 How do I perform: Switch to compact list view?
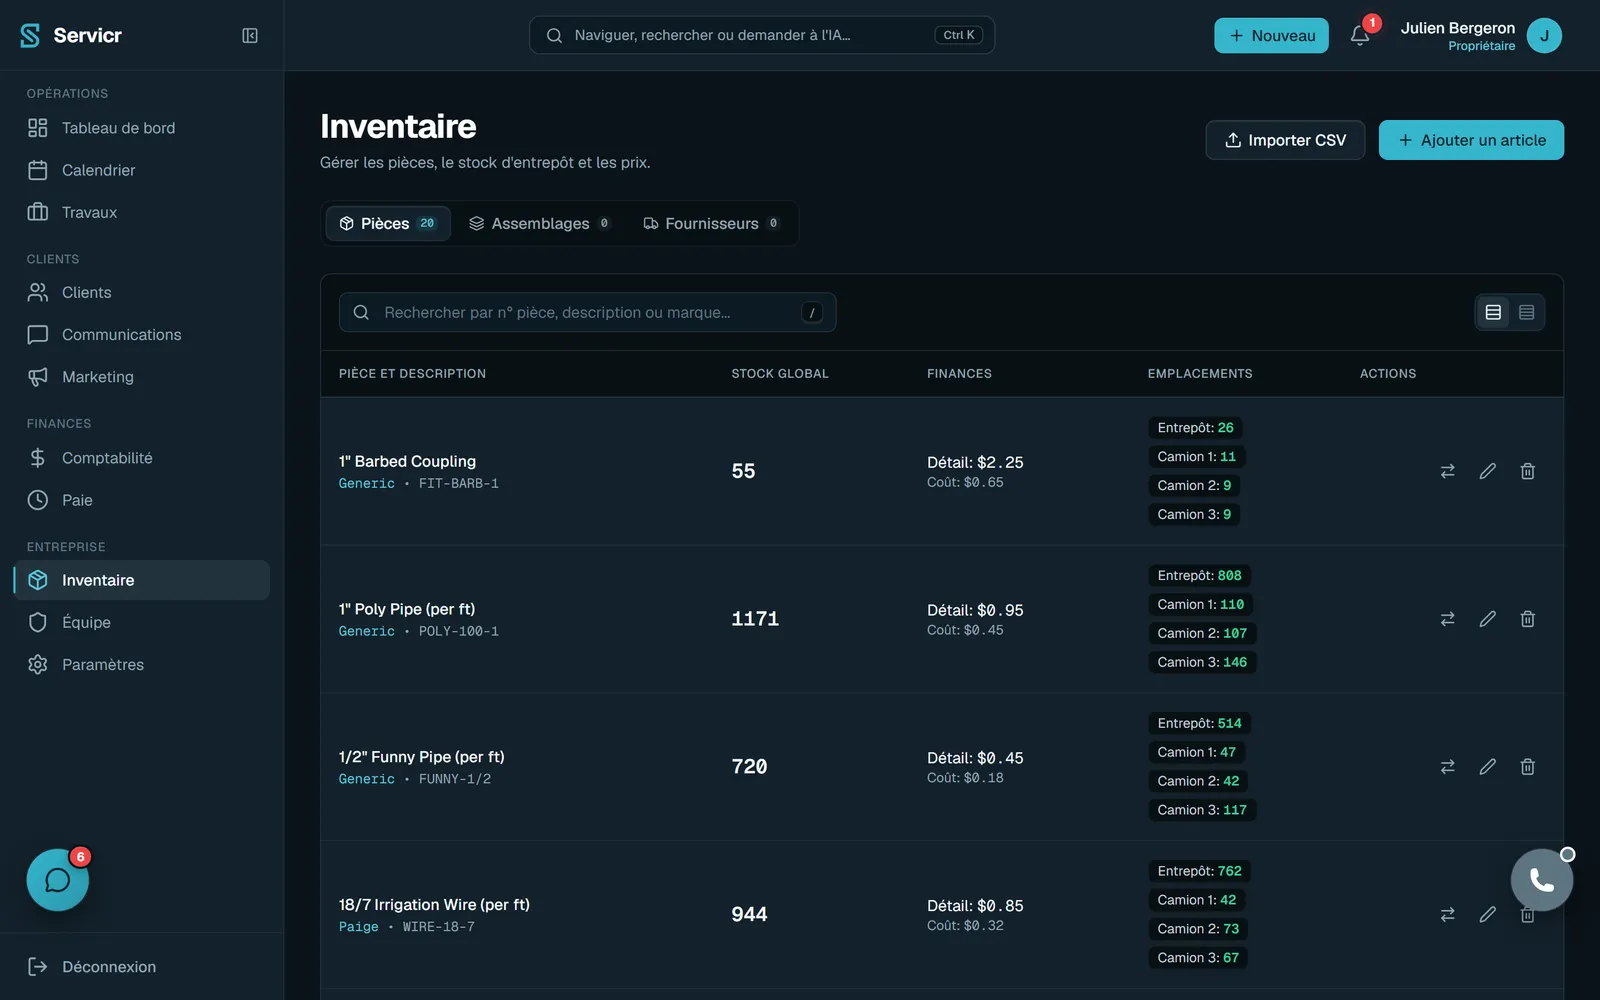click(1526, 312)
